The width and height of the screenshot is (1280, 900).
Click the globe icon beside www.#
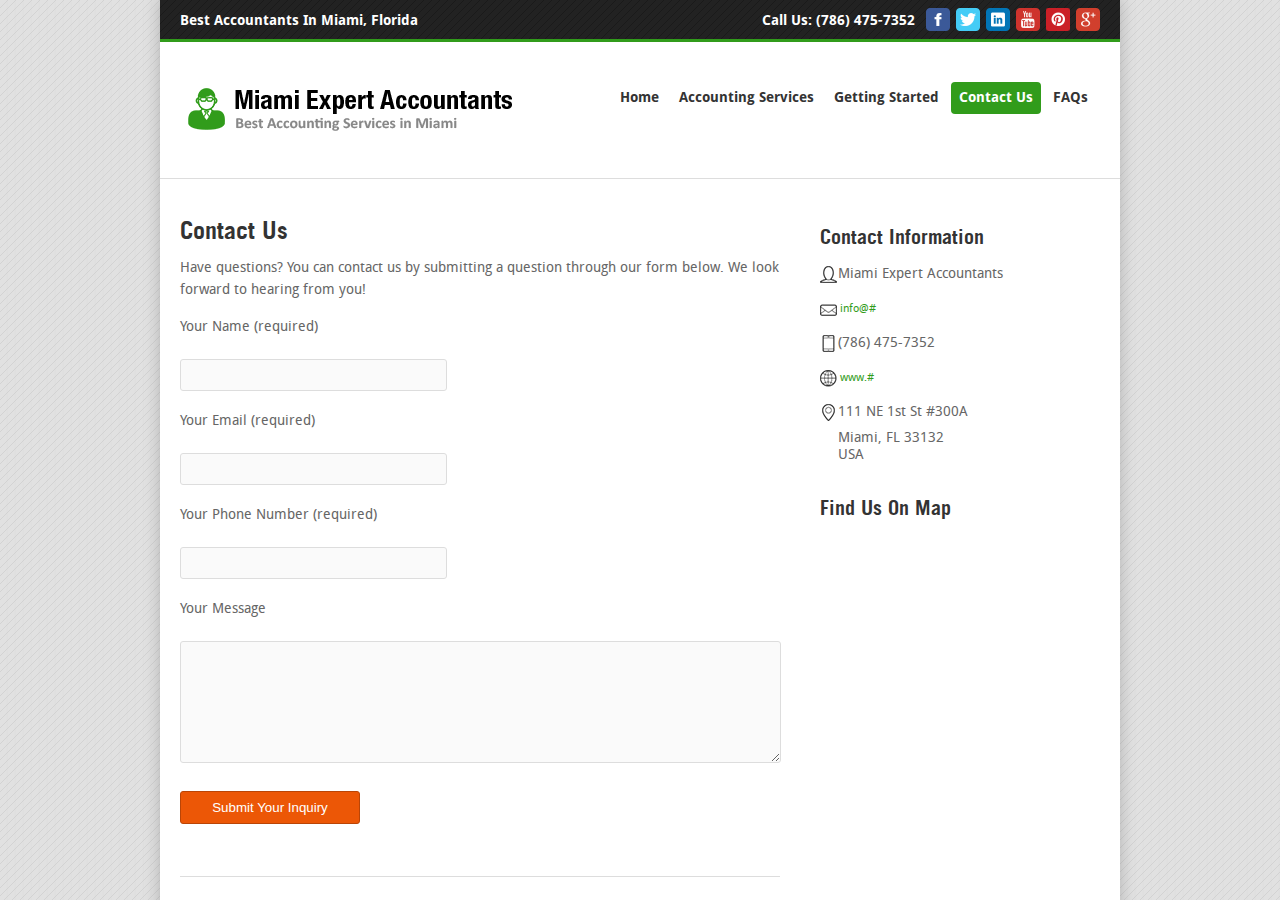[x=828, y=378]
